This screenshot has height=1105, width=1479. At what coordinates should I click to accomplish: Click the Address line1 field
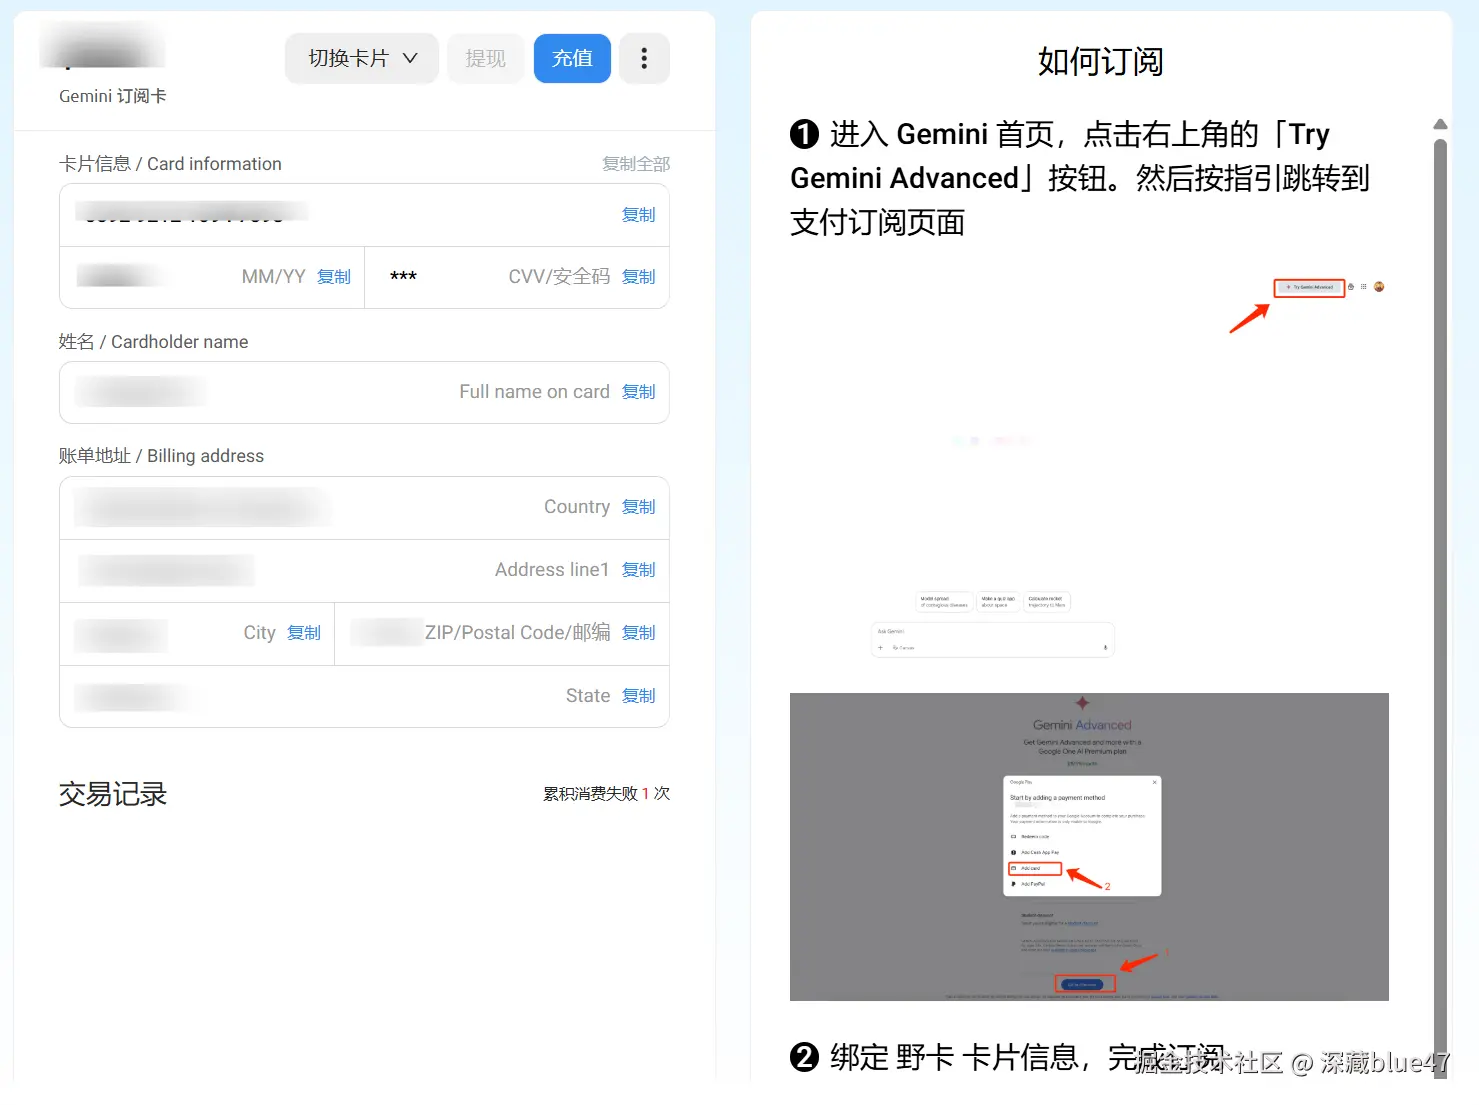pos(364,570)
